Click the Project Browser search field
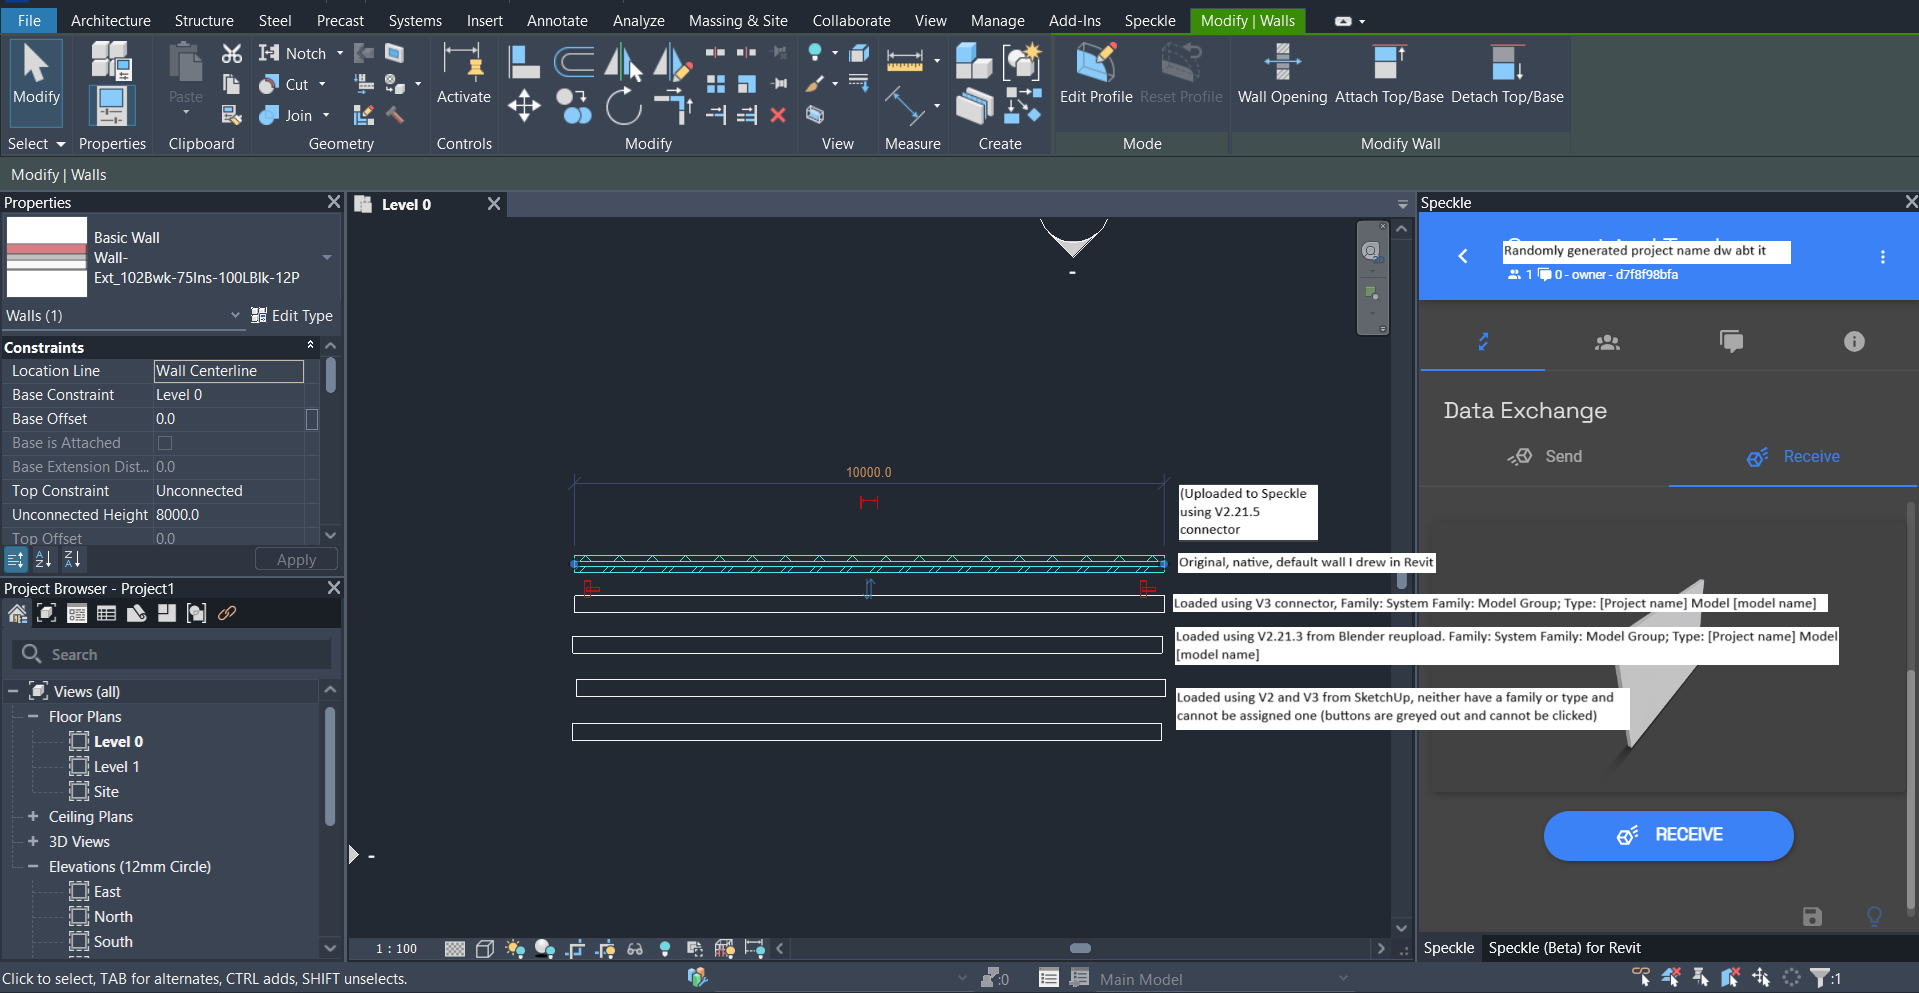1919x993 pixels. 171,654
